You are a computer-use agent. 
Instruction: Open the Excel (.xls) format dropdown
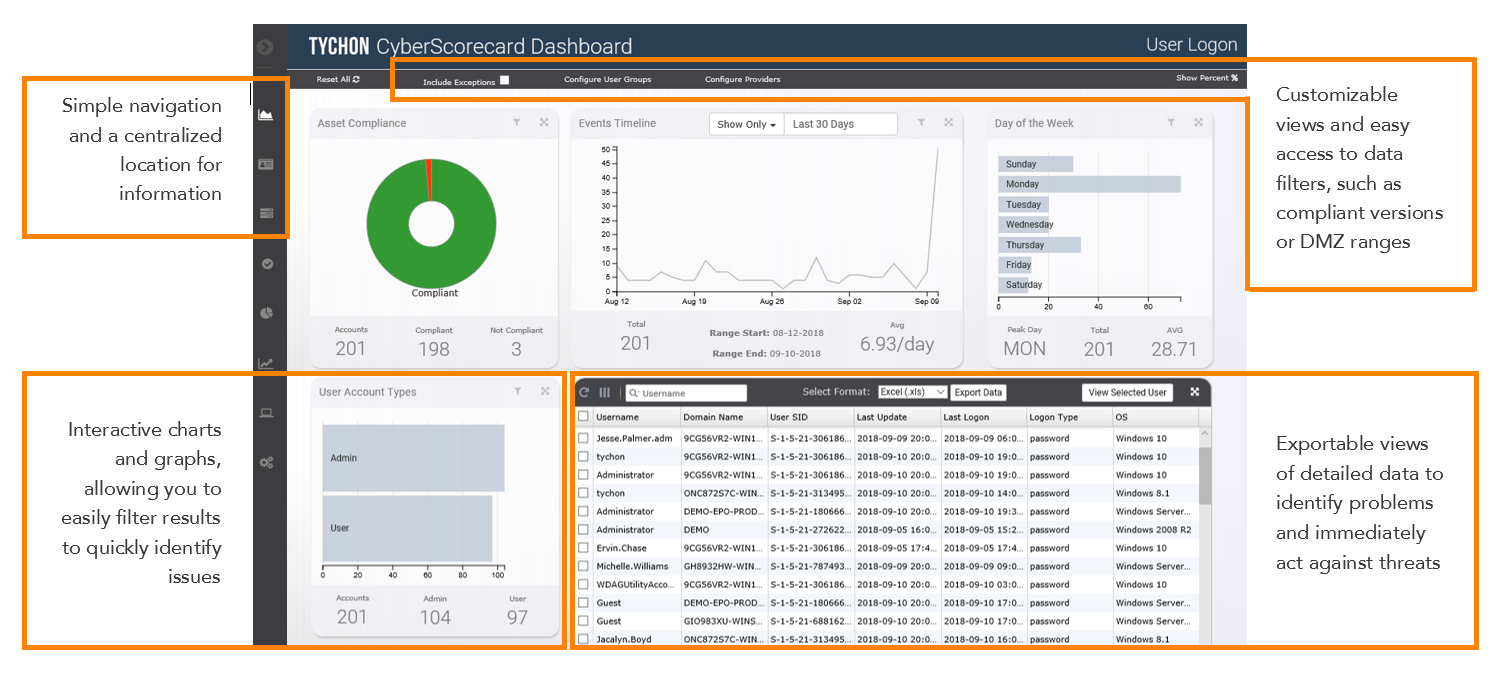coord(912,392)
